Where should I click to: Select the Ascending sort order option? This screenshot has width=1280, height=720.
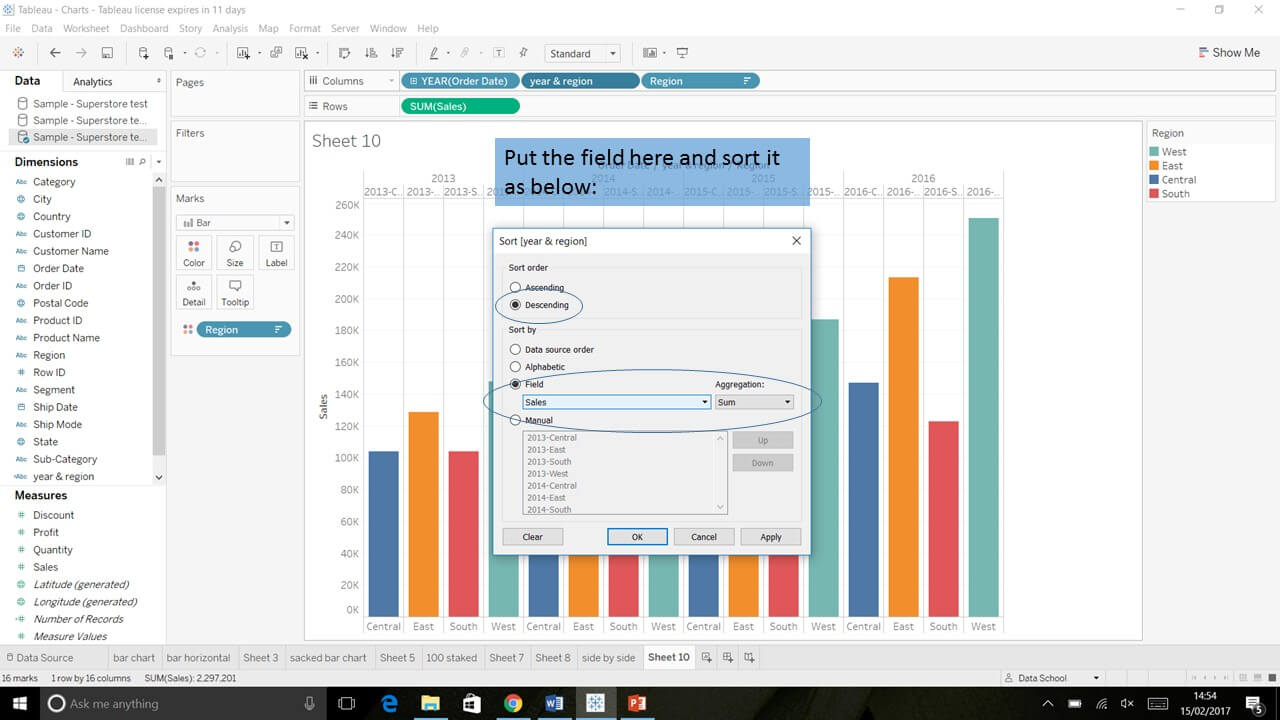click(516, 288)
